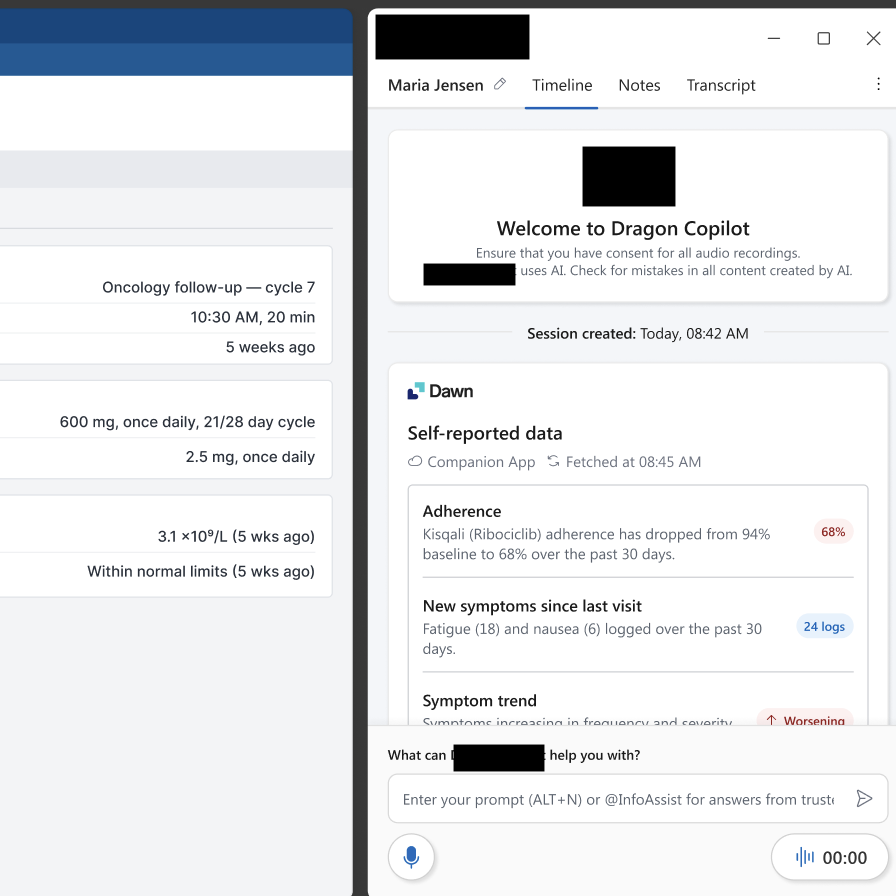Click the Worsening trend badge

[805, 720]
